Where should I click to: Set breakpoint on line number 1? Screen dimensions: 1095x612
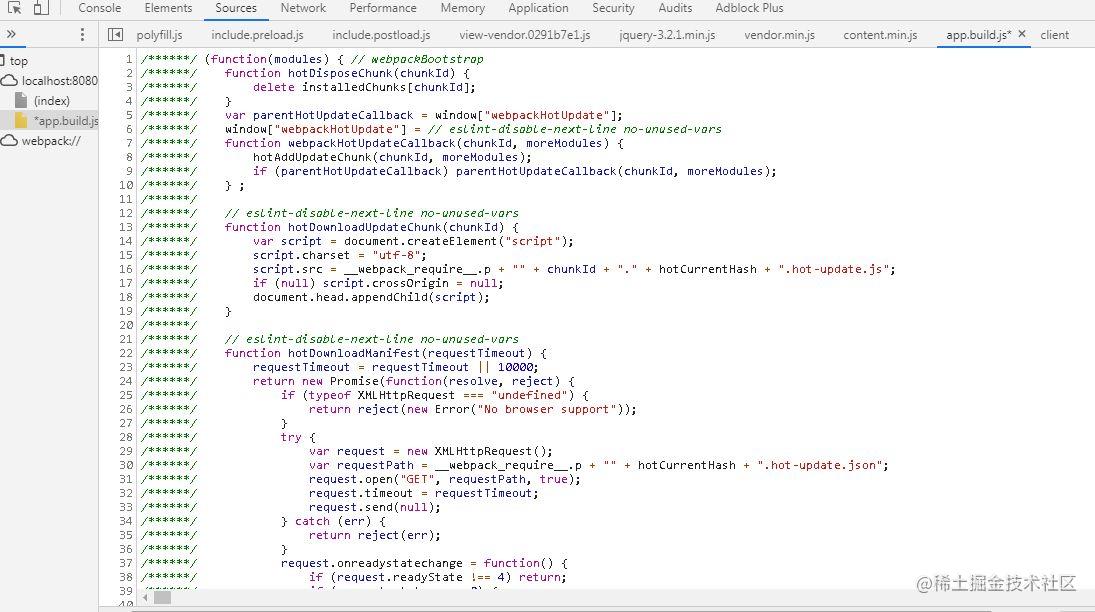(129, 59)
